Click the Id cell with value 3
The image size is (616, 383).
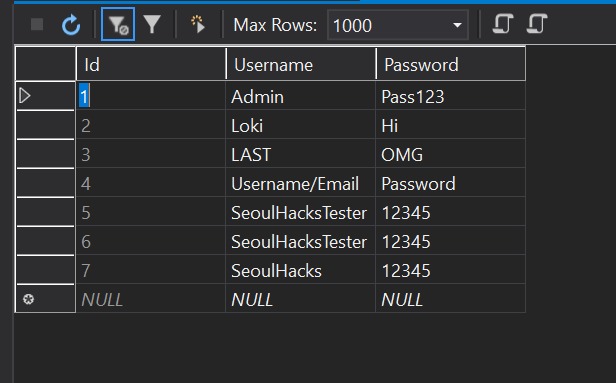click(x=151, y=154)
